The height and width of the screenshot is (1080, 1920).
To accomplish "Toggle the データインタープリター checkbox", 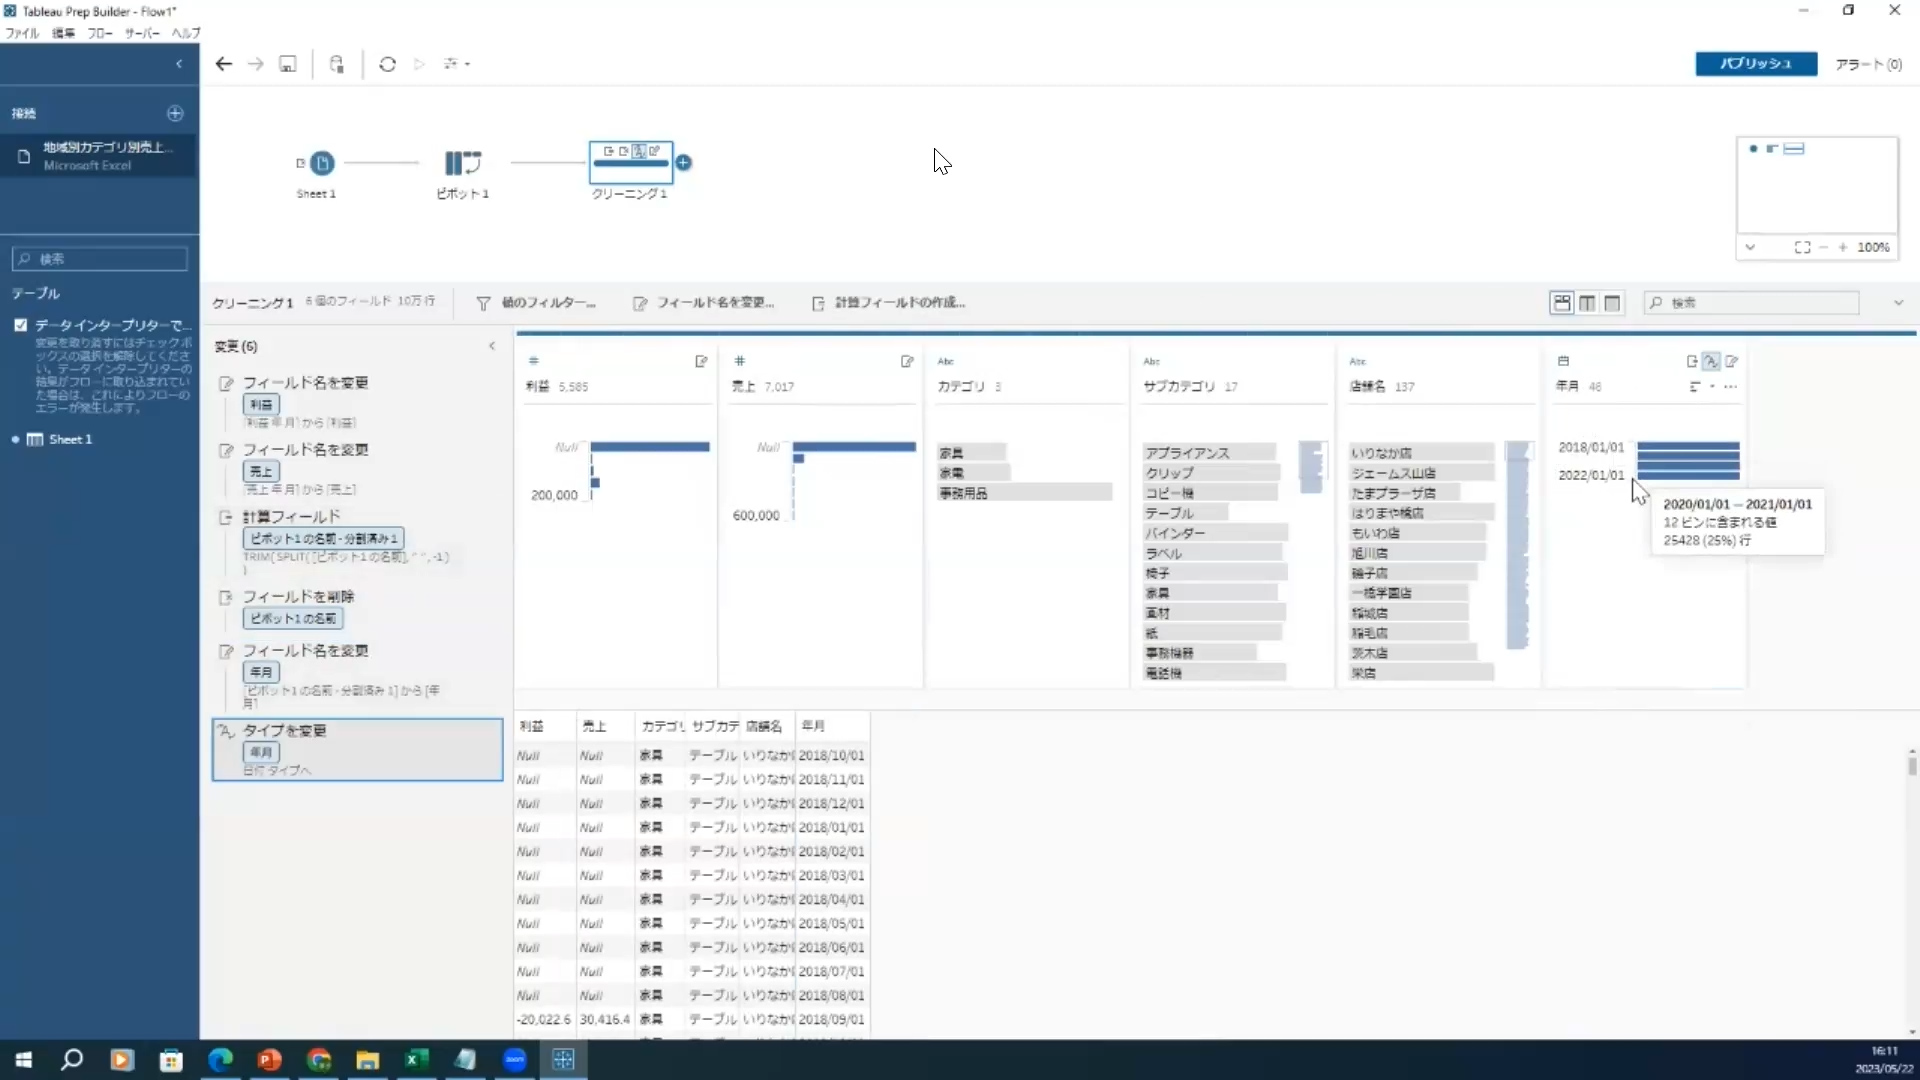I will 21,325.
